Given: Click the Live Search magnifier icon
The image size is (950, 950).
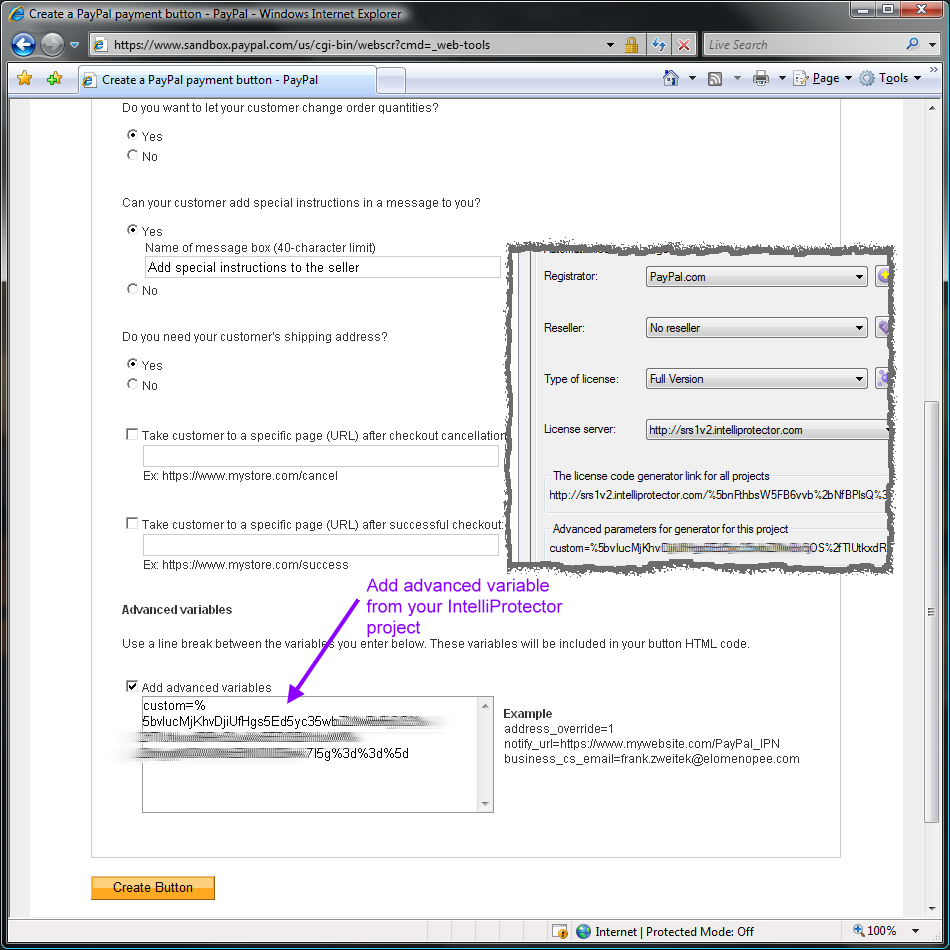Looking at the screenshot, I should [x=912, y=44].
